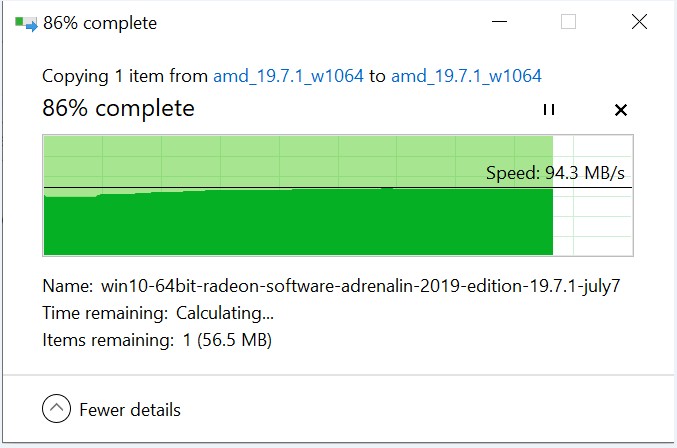
Task: Click the dark green throughput graph area
Action: pos(298,222)
